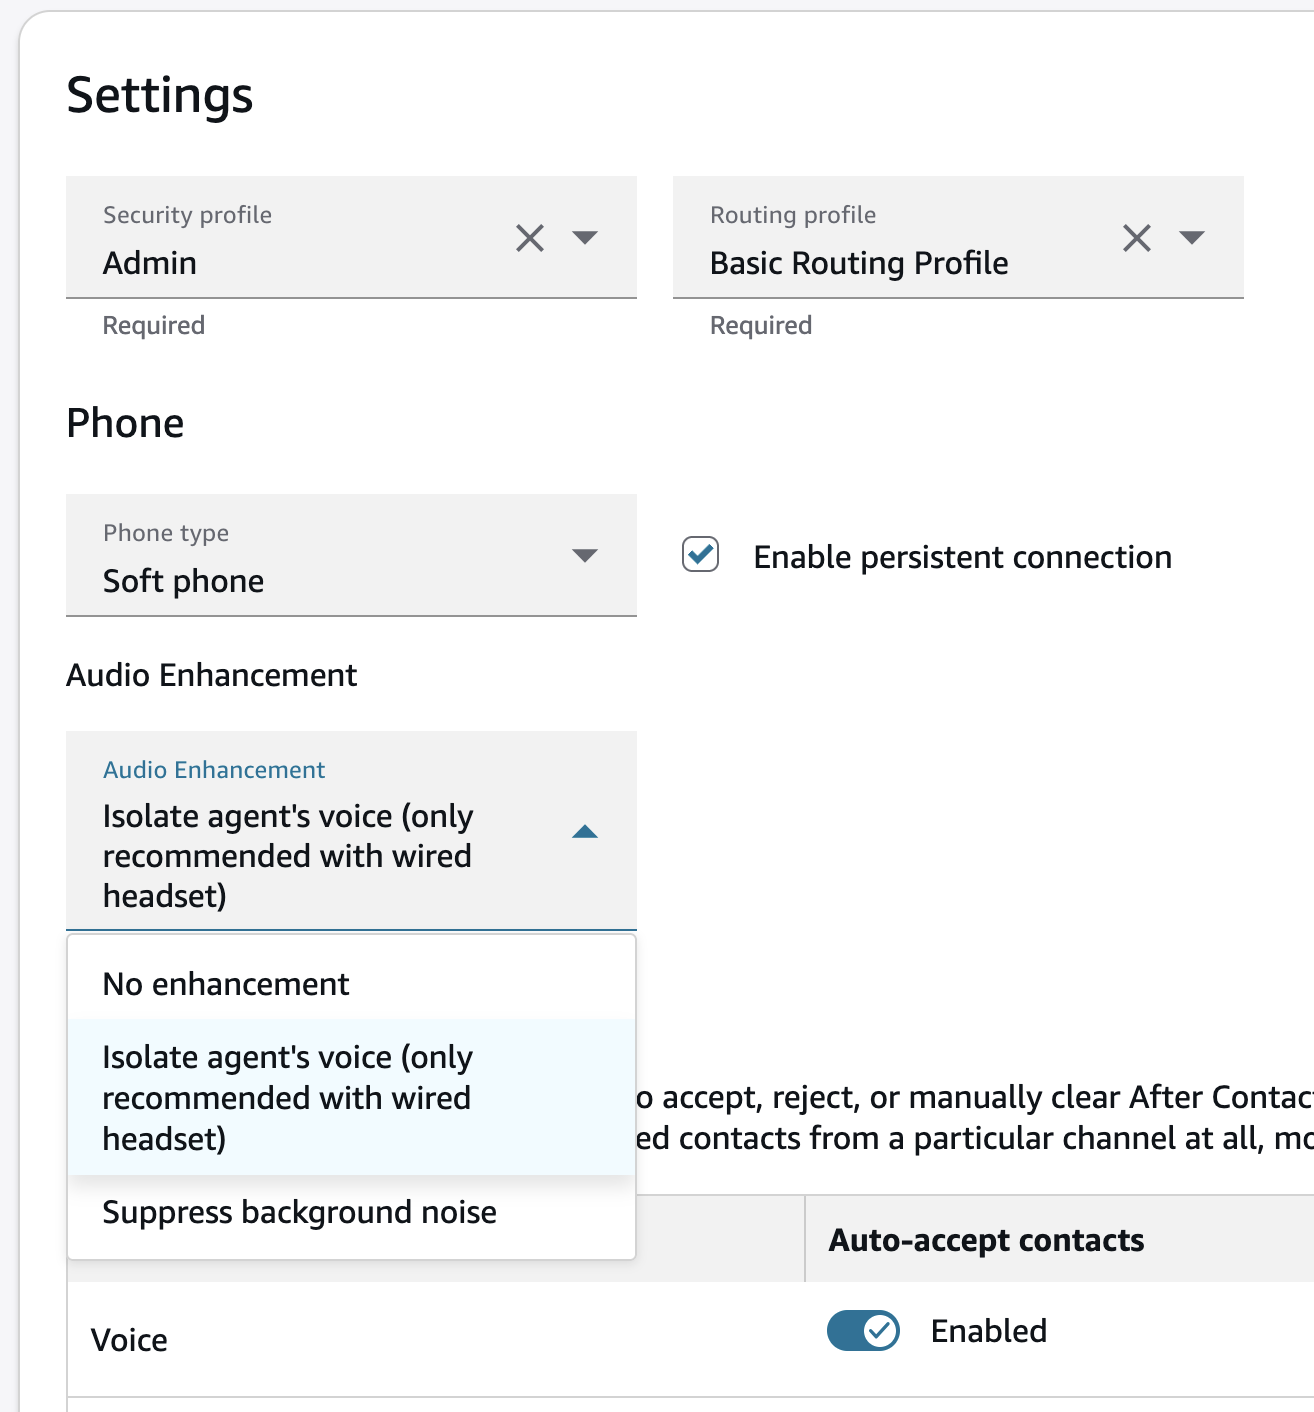Click the Voice row in the contacts table

pyautogui.click(x=130, y=1339)
